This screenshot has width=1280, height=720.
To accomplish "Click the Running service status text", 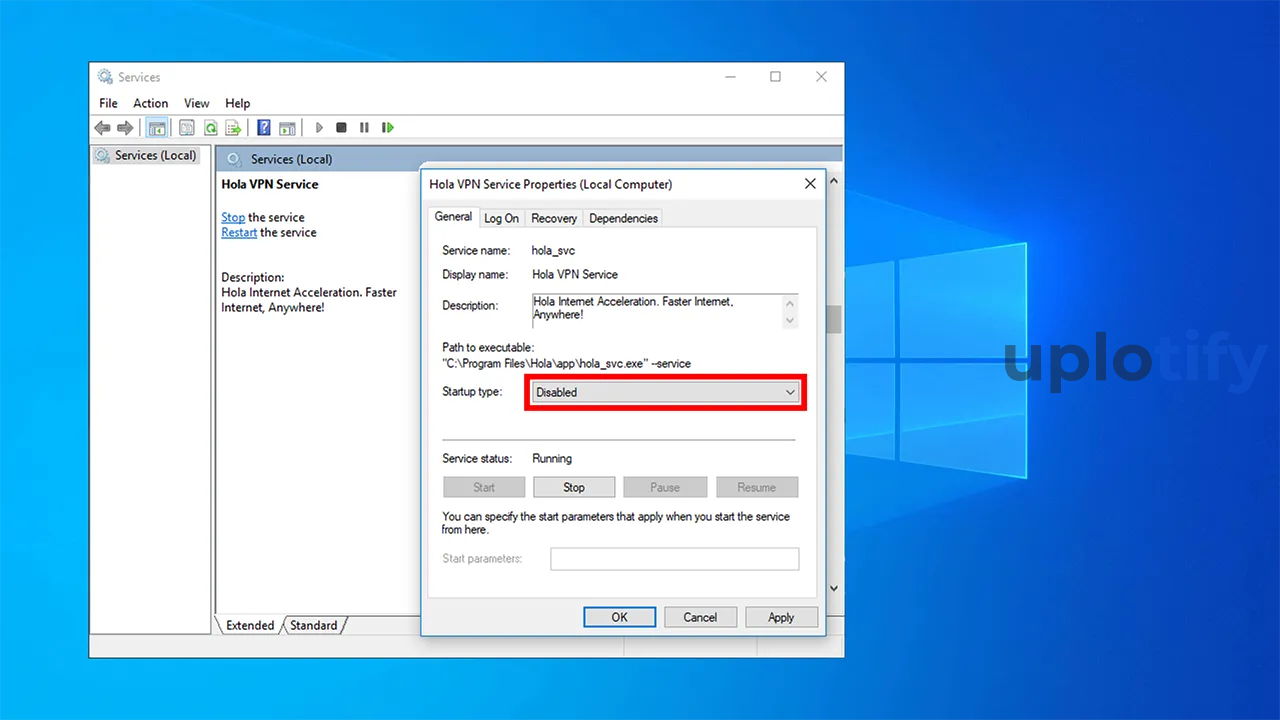I will pos(552,459).
